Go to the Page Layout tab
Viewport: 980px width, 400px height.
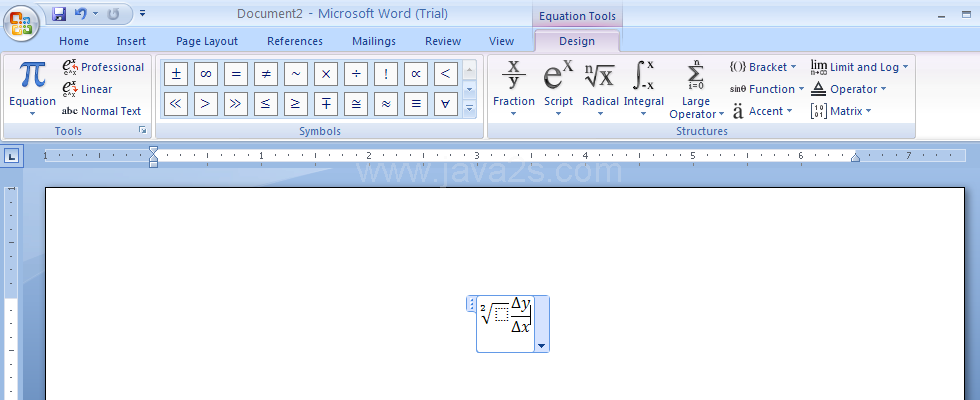click(207, 41)
